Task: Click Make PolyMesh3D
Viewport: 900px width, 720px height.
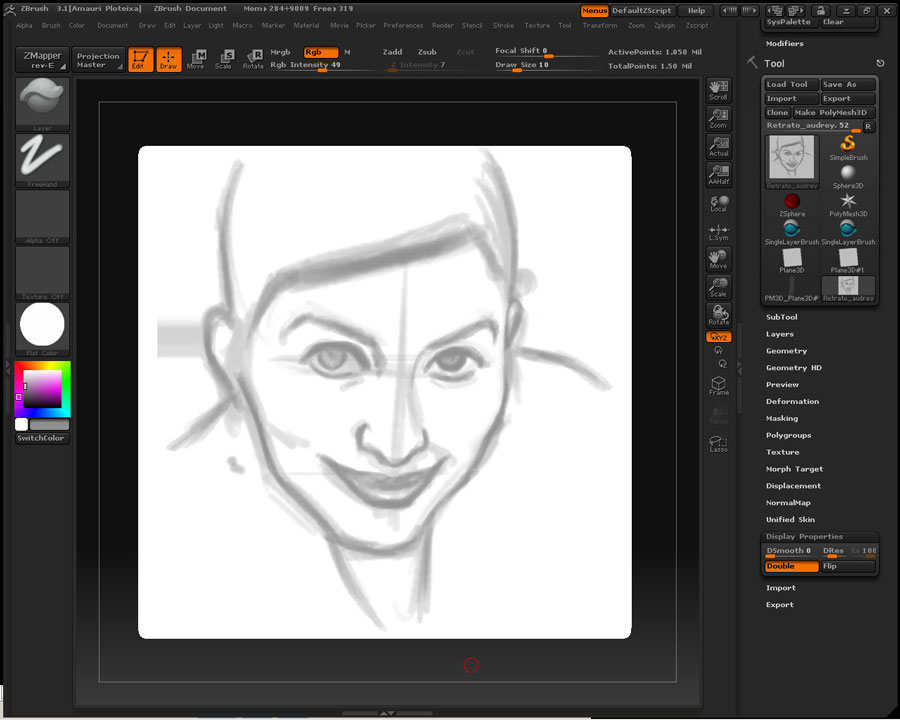Action: pos(834,113)
